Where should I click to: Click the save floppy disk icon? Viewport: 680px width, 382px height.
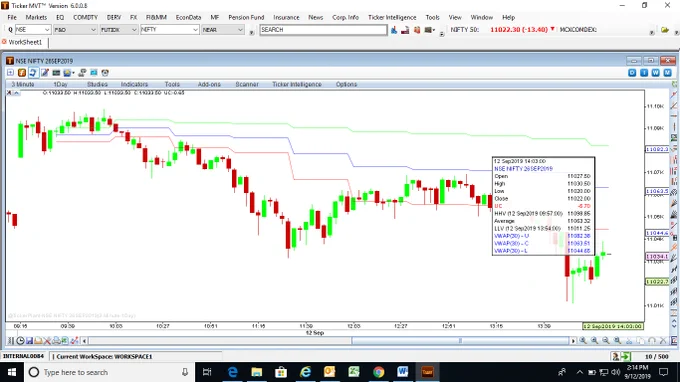pos(29,341)
